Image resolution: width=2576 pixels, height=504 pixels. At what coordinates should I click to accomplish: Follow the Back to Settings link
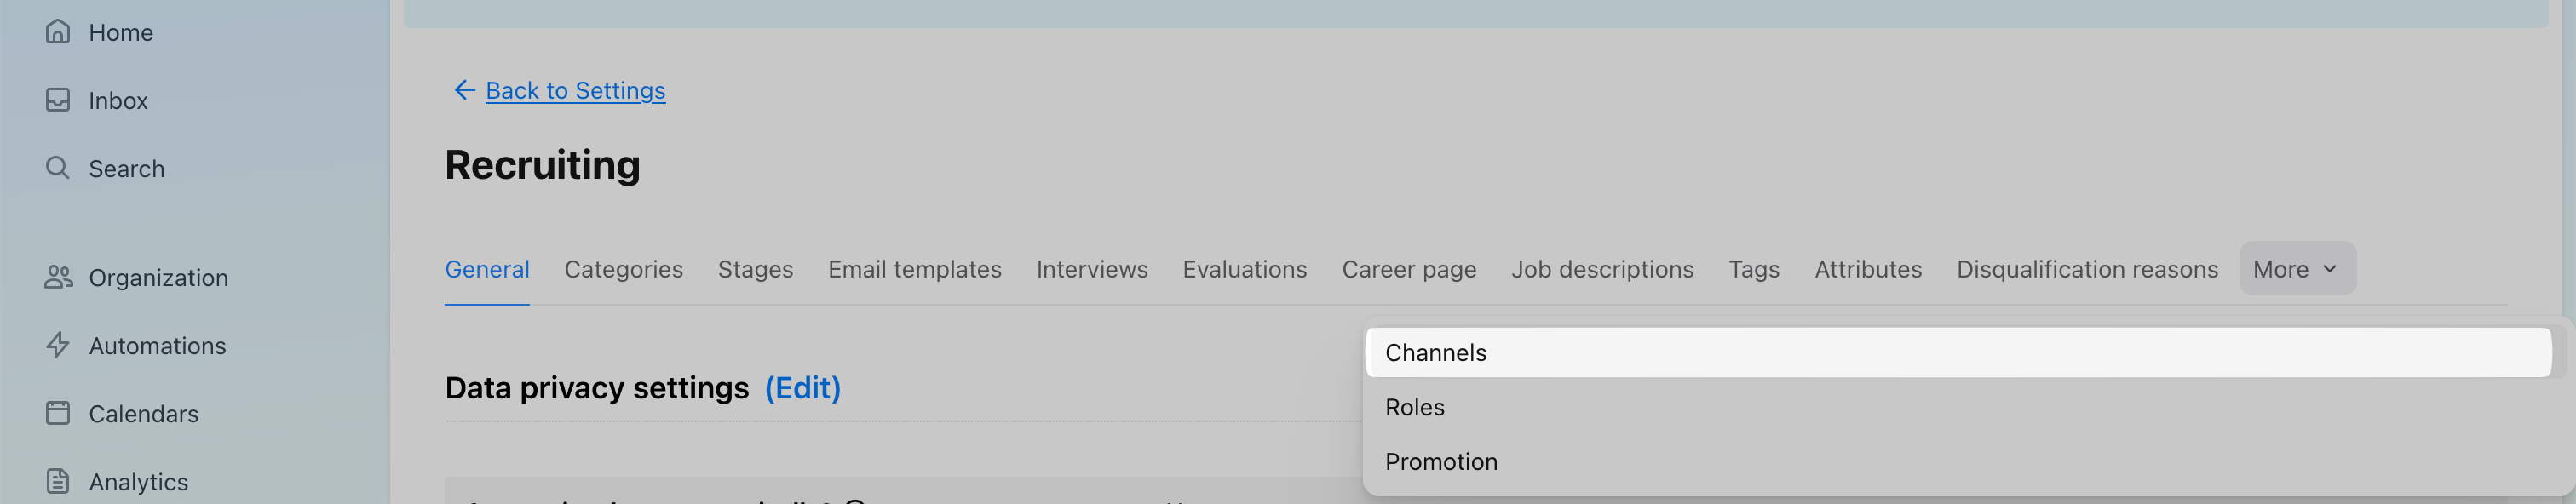point(575,90)
